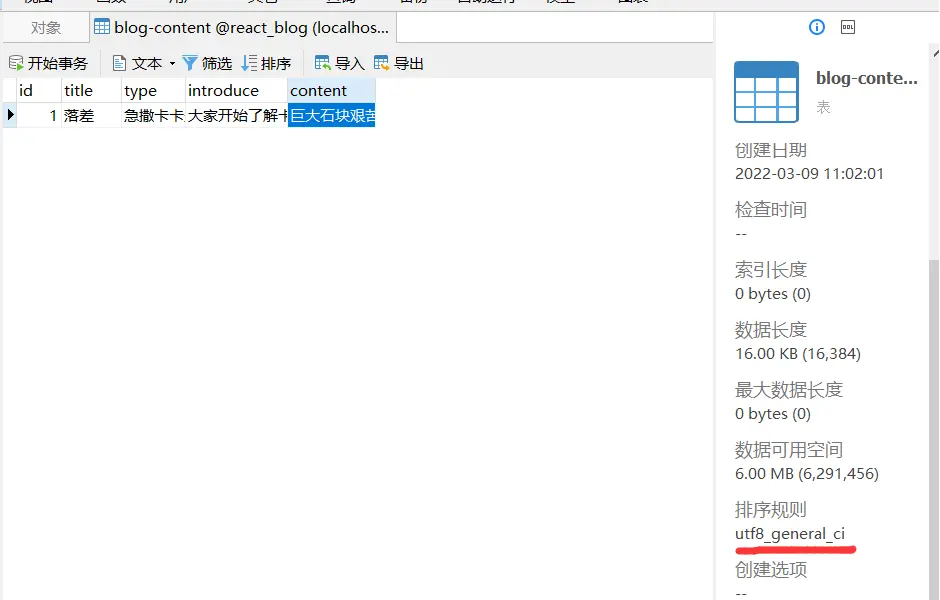Click the 索引长度 label
Image resolution: width=940 pixels, height=600 pixels.
(x=770, y=270)
